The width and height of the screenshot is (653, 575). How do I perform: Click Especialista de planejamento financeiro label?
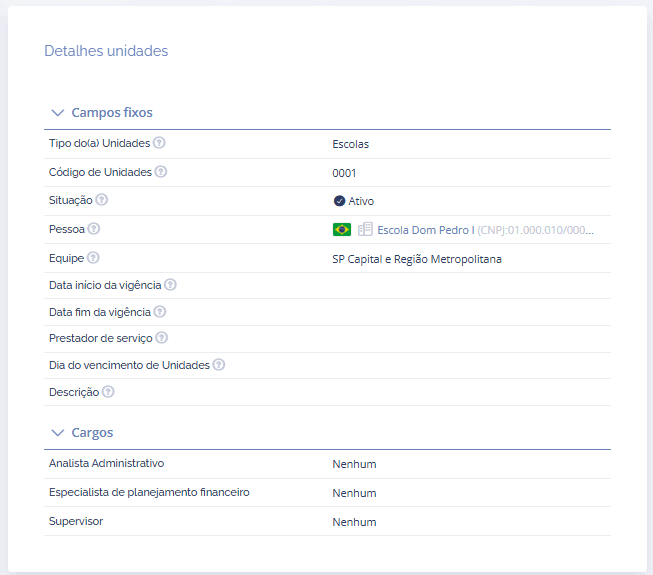pyautogui.click(x=149, y=493)
